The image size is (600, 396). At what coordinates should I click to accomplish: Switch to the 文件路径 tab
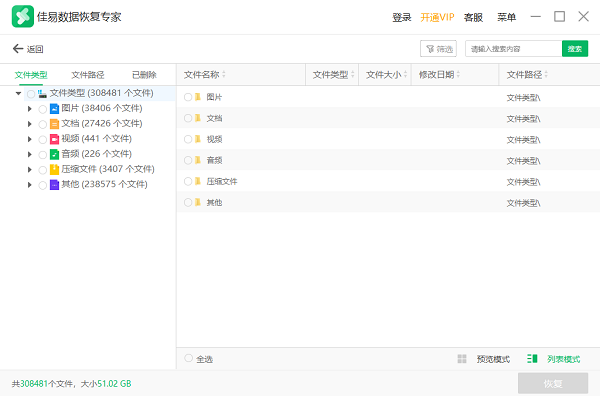(88, 75)
